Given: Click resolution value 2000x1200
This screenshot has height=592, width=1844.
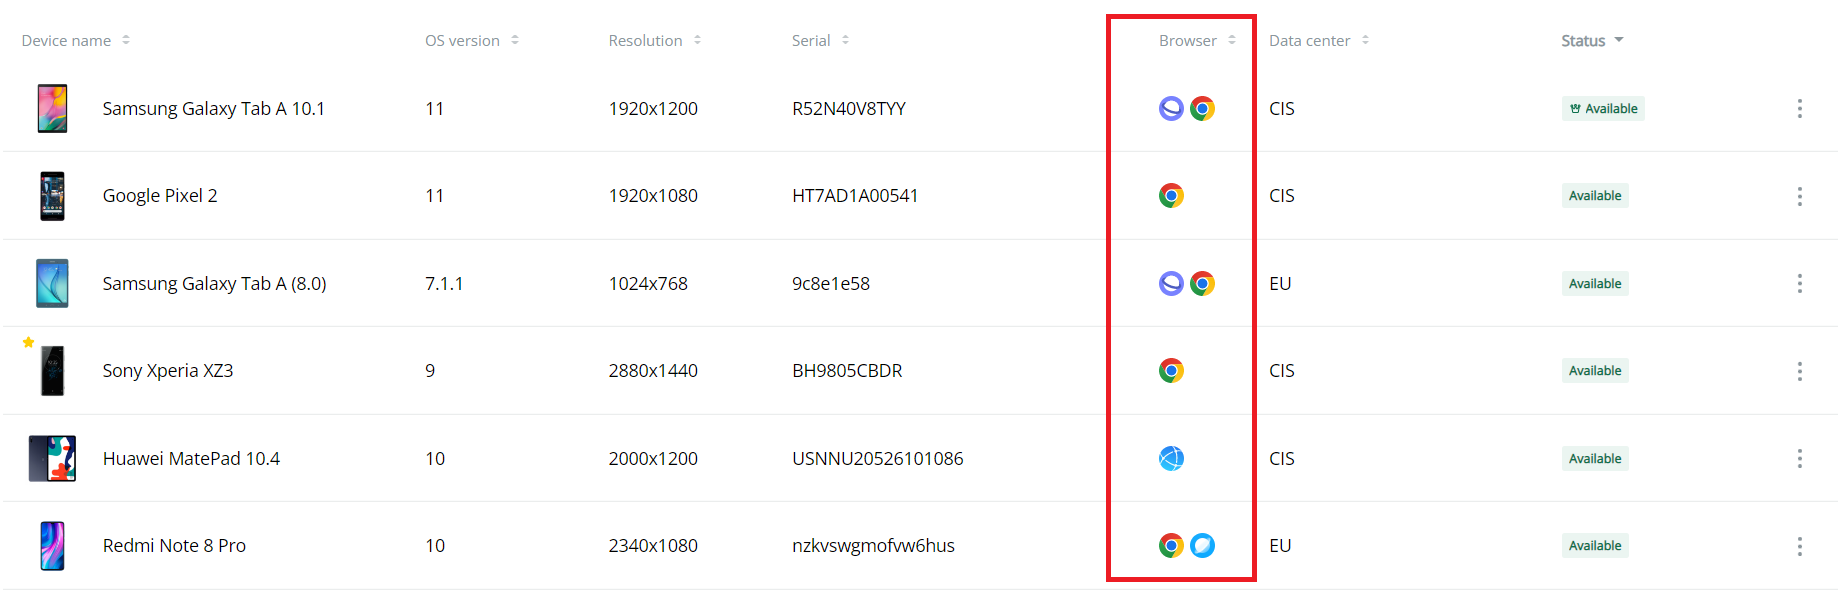Looking at the screenshot, I should click(653, 458).
